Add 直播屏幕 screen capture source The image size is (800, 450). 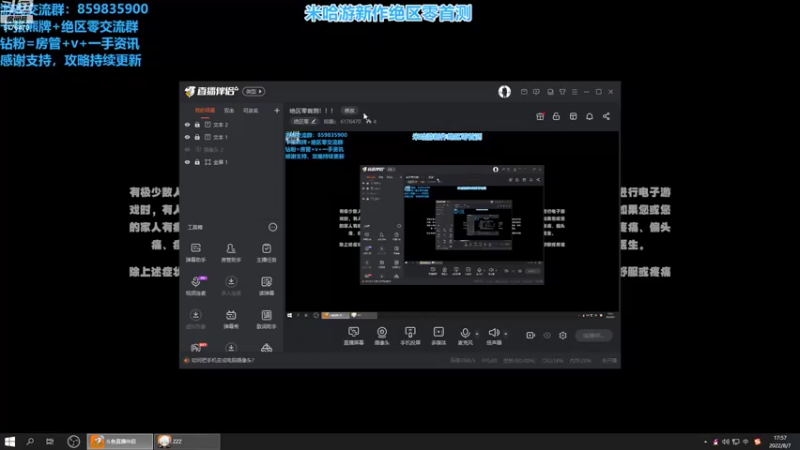coord(354,336)
